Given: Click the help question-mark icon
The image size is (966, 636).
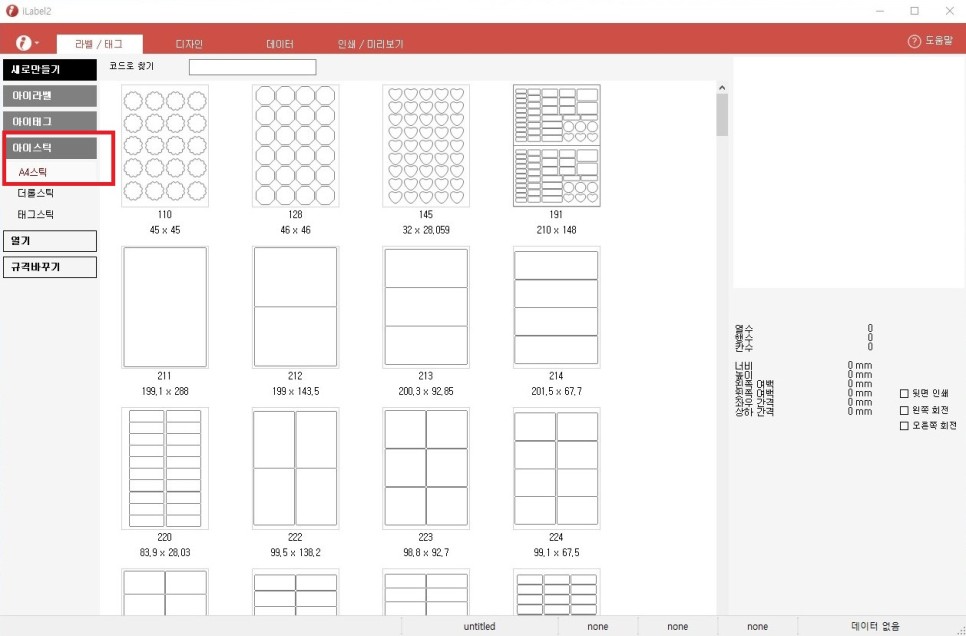Looking at the screenshot, I should (x=914, y=41).
